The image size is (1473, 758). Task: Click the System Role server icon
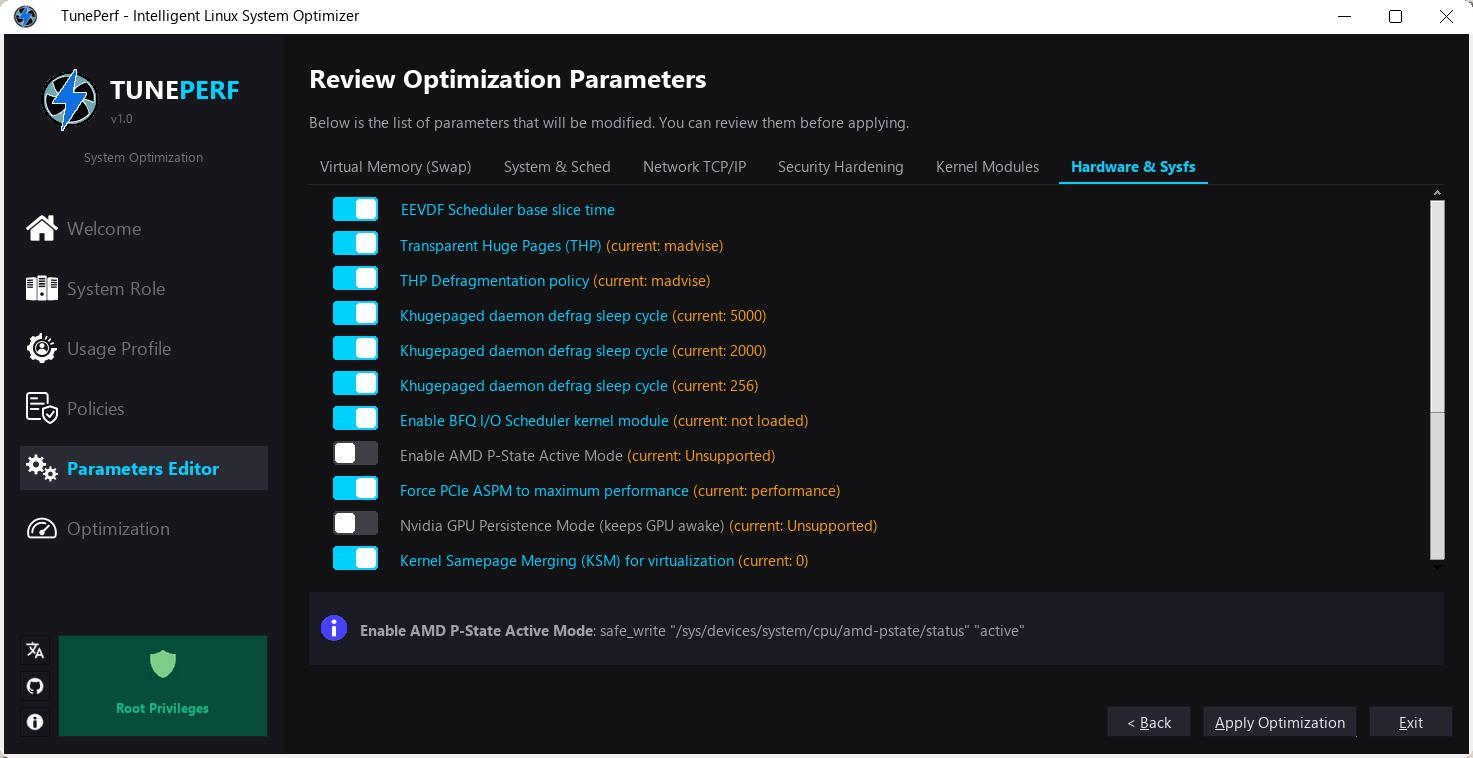(42, 289)
